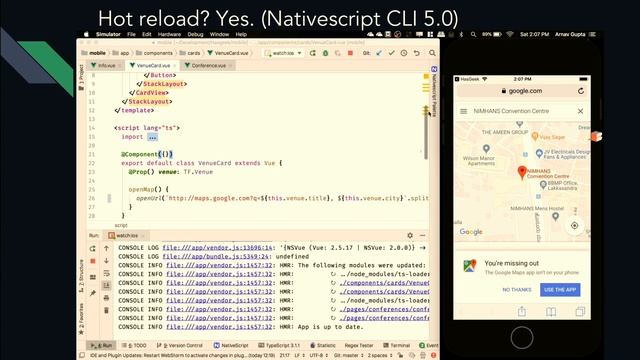Click the down arrow in Run console
Image resolution: width=640 pixels, height=360 pixels.
click(x=107, y=260)
